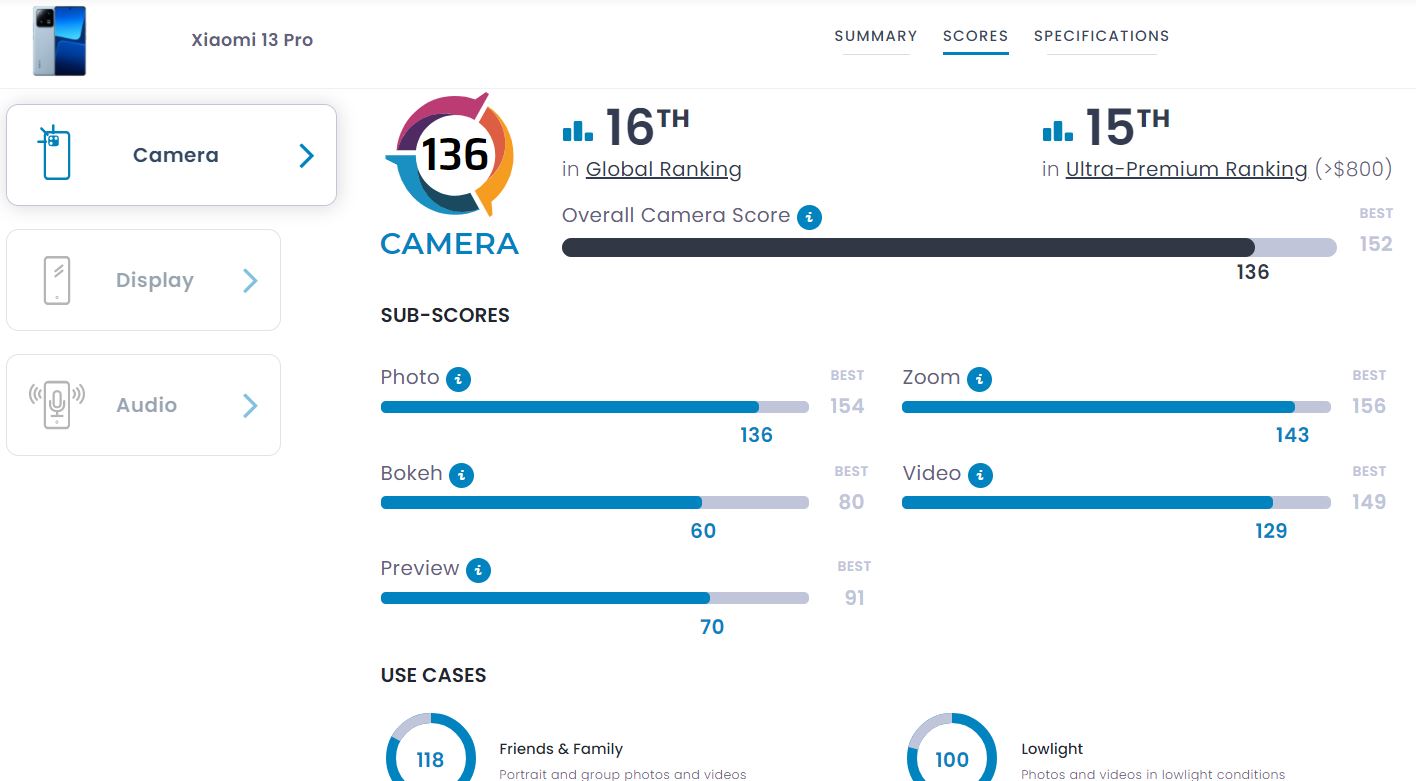Viewport: 1416px width, 781px height.
Task: Click the Preview best score 91
Action: pyautogui.click(x=854, y=598)
